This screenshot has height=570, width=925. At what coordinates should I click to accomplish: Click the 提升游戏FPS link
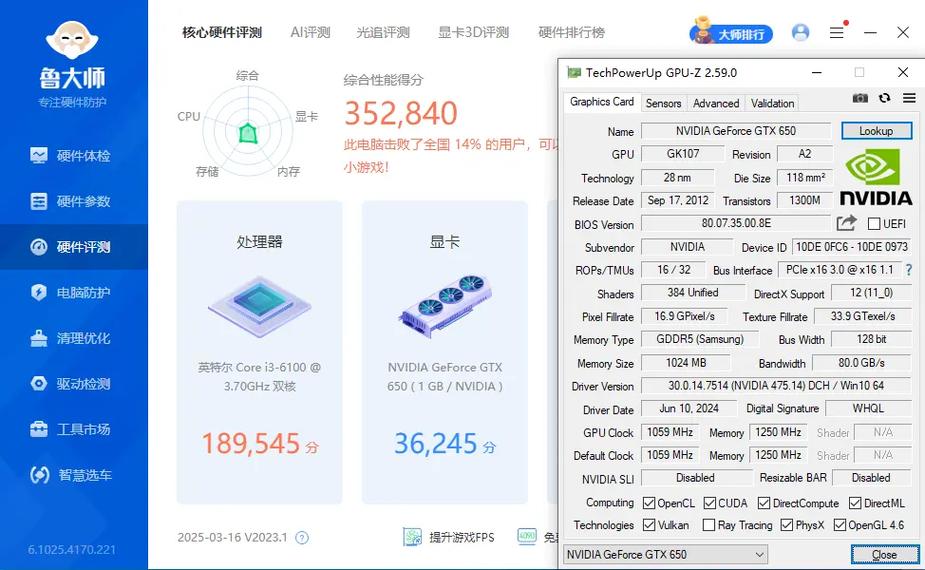click(x=449, y=538)
